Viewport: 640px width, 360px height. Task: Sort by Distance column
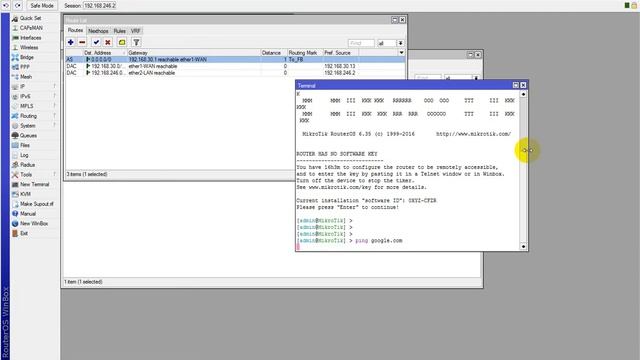point(274,53)
